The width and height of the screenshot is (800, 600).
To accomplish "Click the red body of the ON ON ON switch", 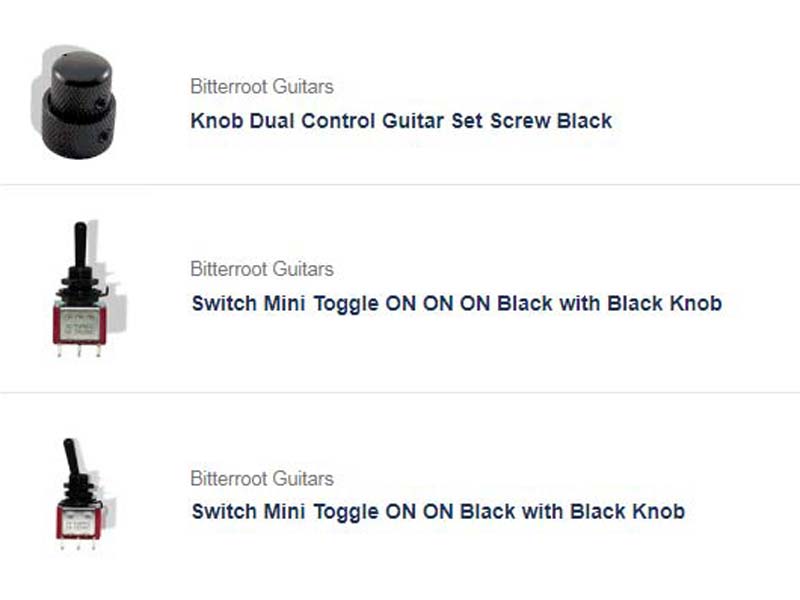I will point(80,325).
